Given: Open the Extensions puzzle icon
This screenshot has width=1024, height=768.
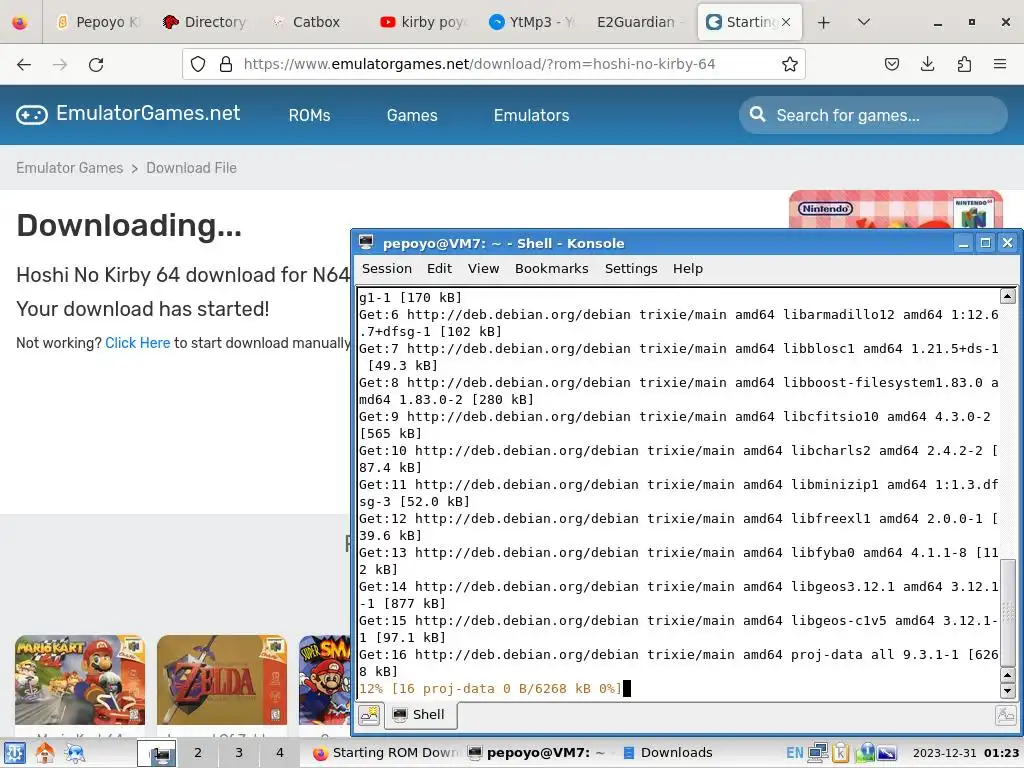Looking at the screenshot, I should [964, 64].
